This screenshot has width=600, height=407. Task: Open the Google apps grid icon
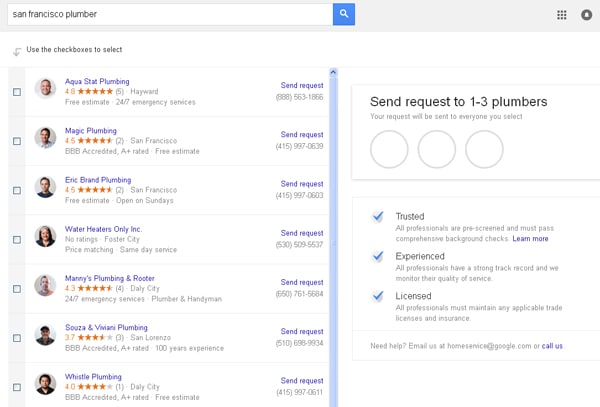(561, 15)
